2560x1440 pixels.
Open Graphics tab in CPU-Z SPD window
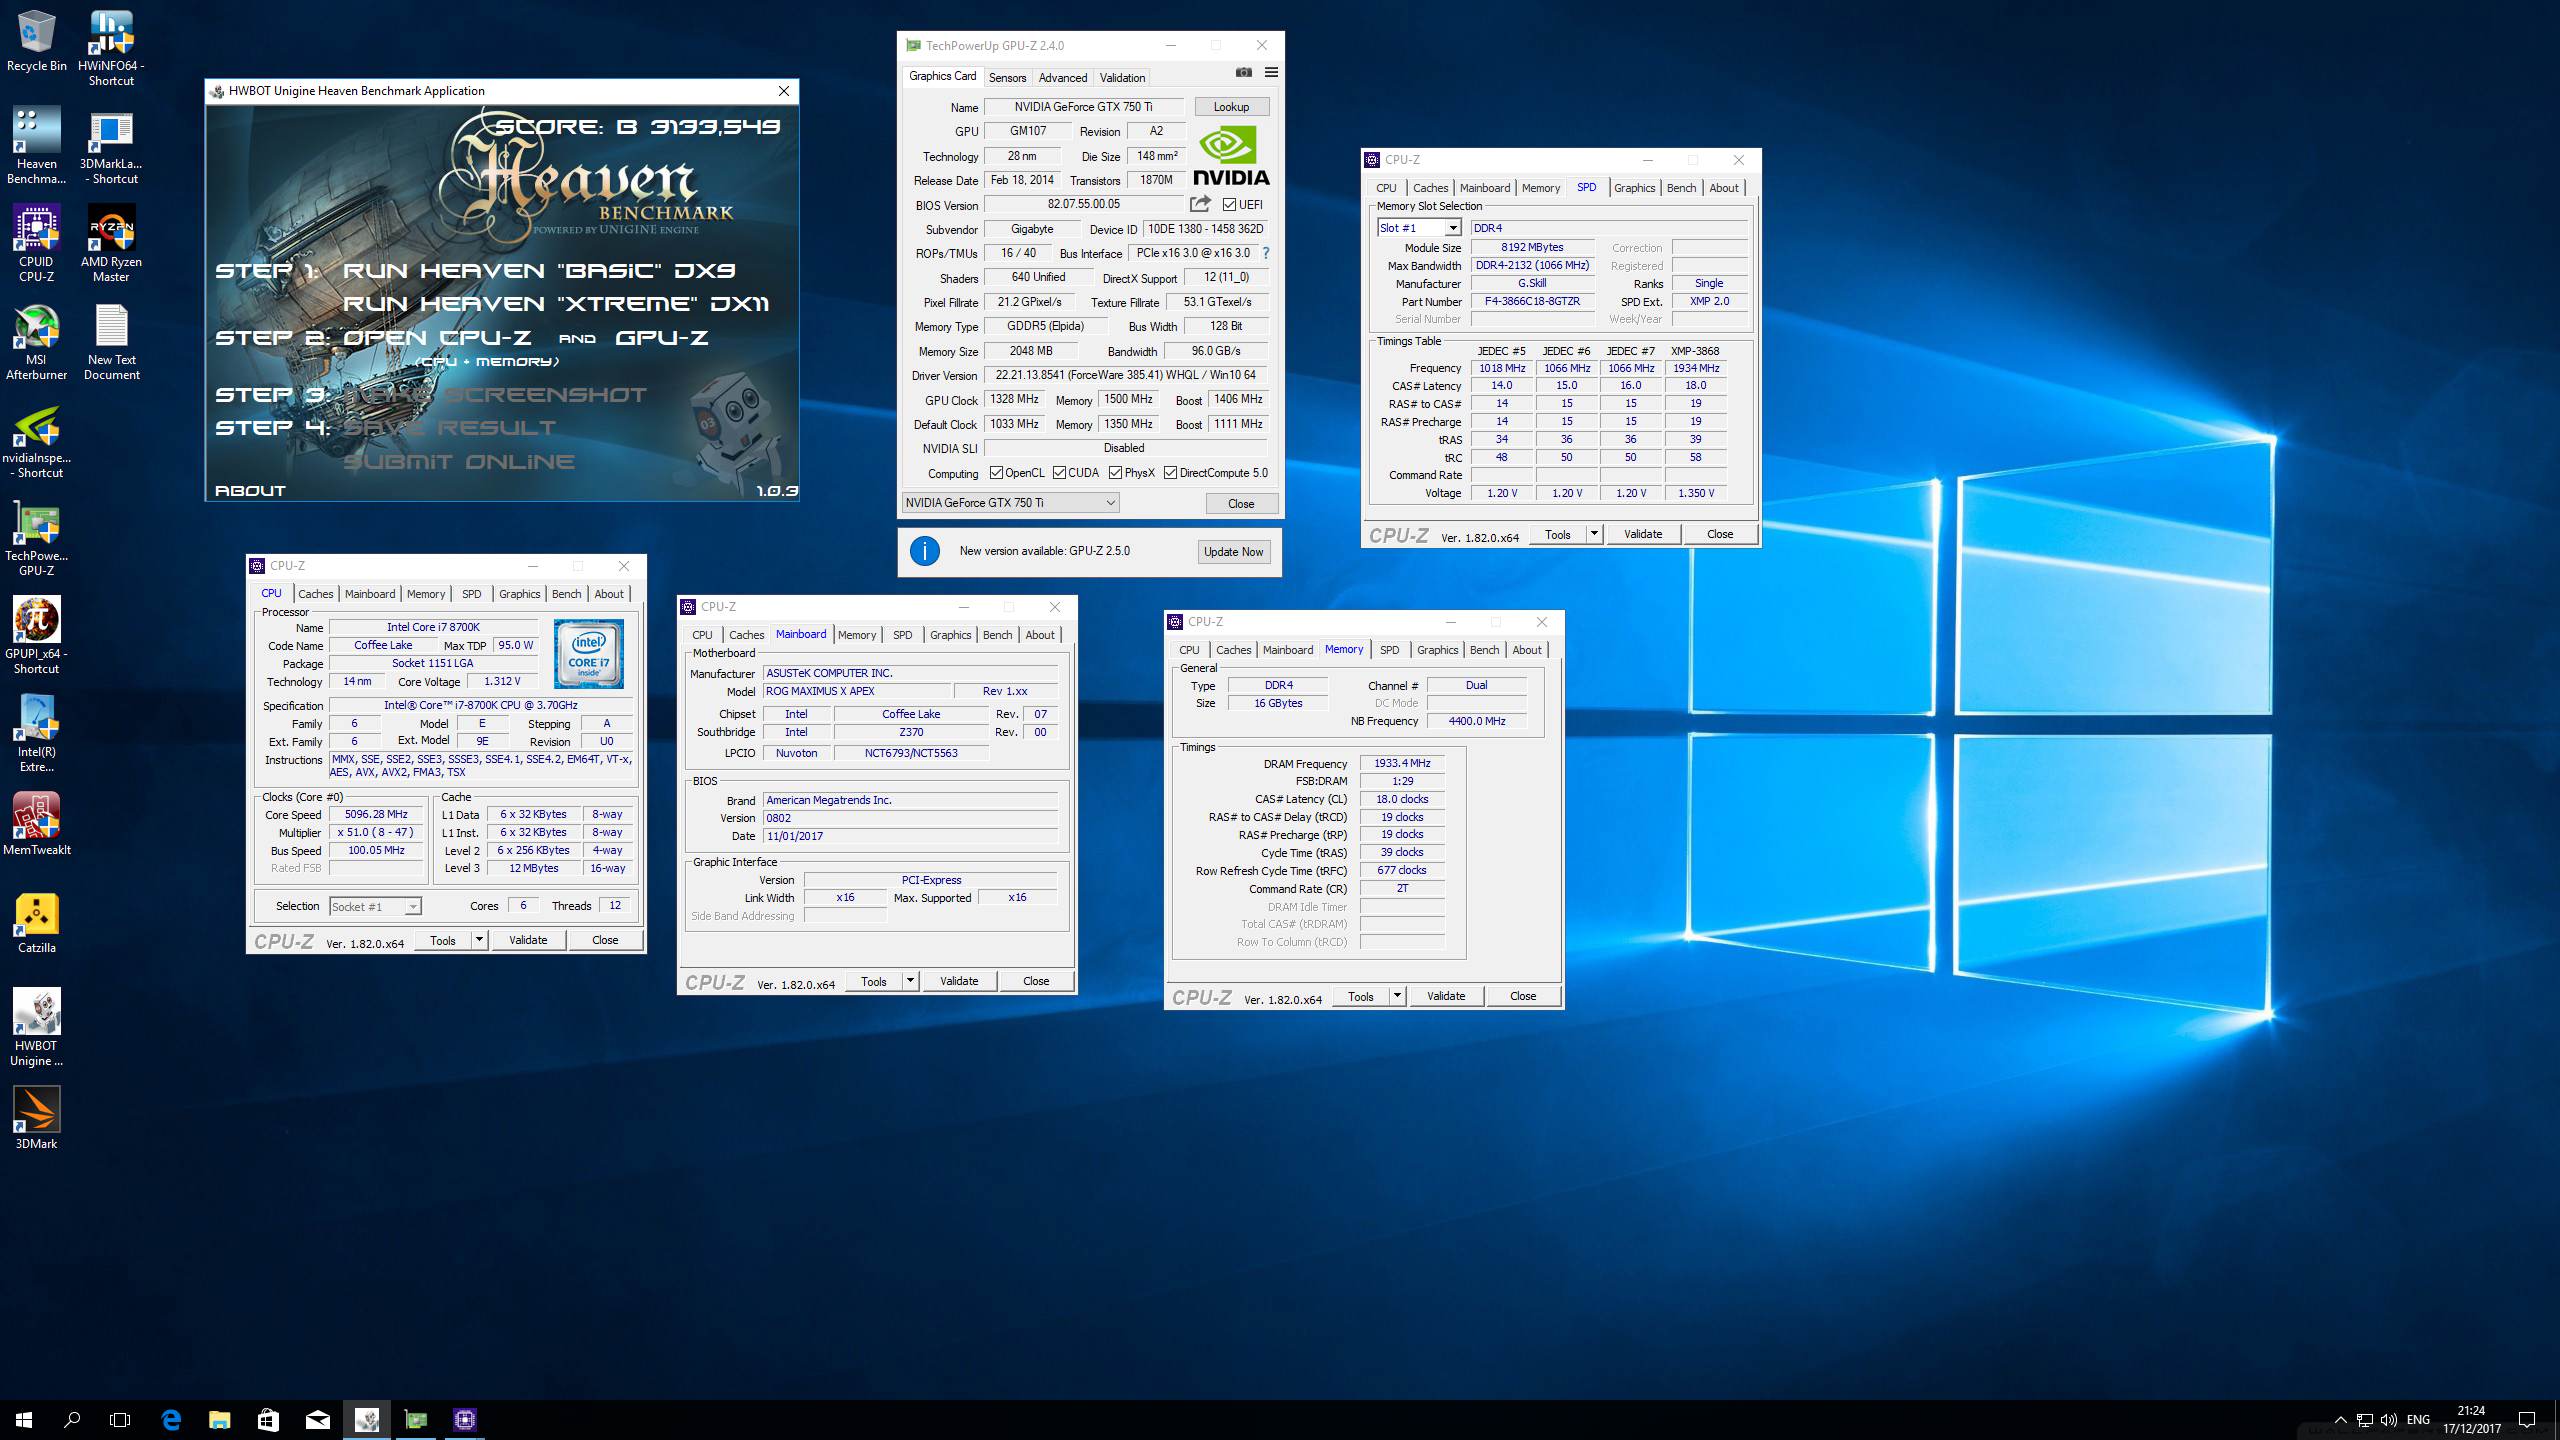pos(1634,188)
